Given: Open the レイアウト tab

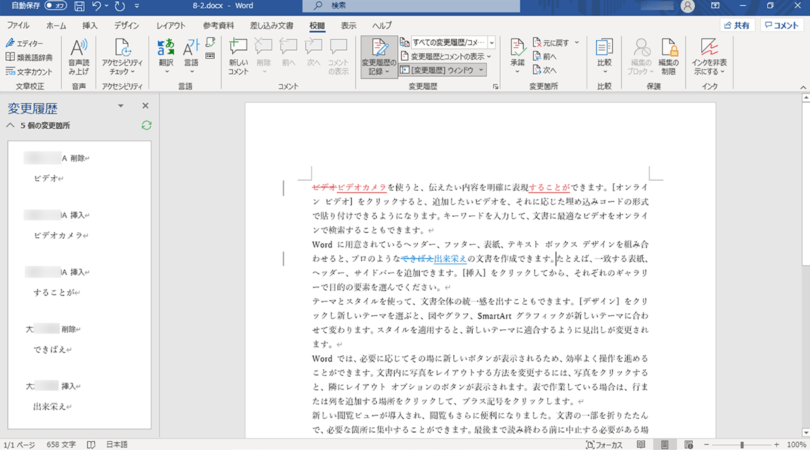Looking at the screenshot, I should 171,25.
